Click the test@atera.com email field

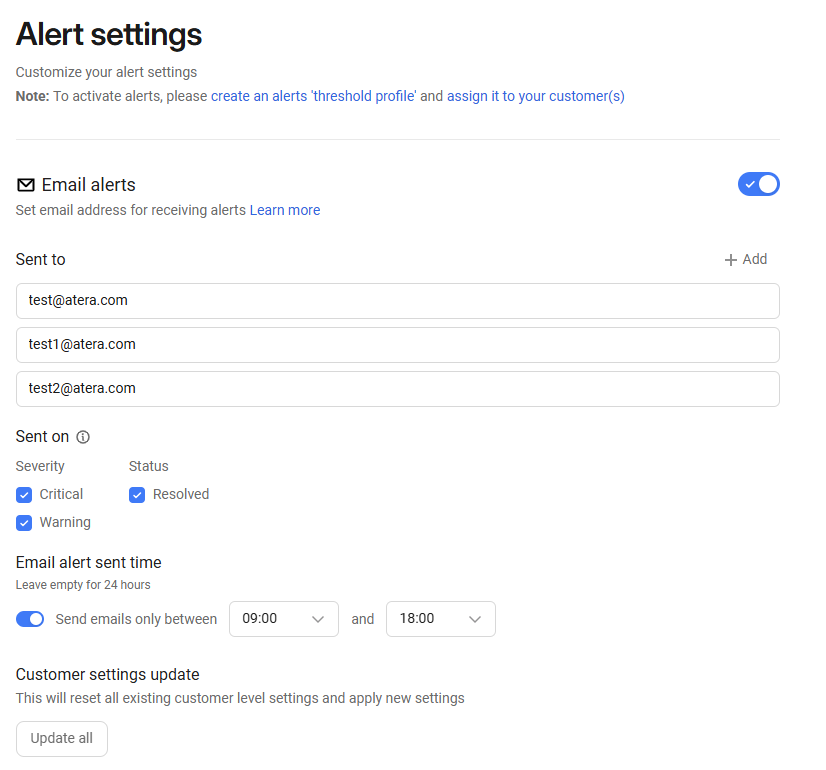click(x=398, y=301)
